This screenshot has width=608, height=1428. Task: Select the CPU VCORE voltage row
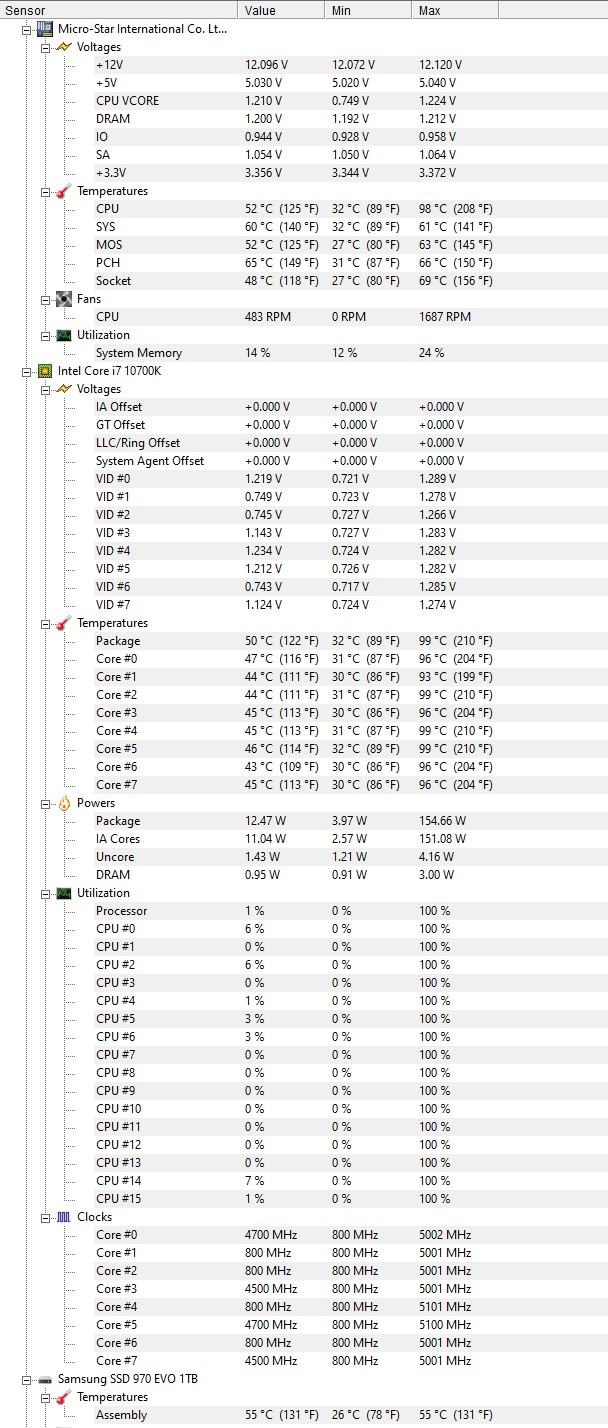pyautogui.click(x=127, y=101)
